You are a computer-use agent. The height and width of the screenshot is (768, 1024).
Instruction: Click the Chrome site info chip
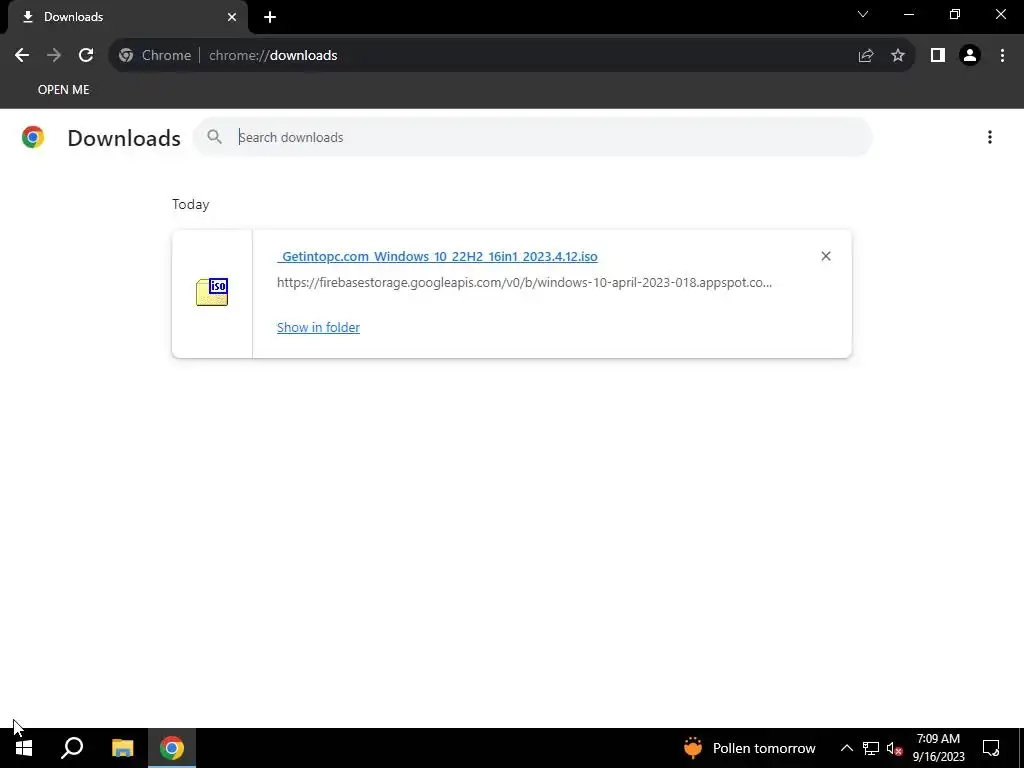[155, 56]
